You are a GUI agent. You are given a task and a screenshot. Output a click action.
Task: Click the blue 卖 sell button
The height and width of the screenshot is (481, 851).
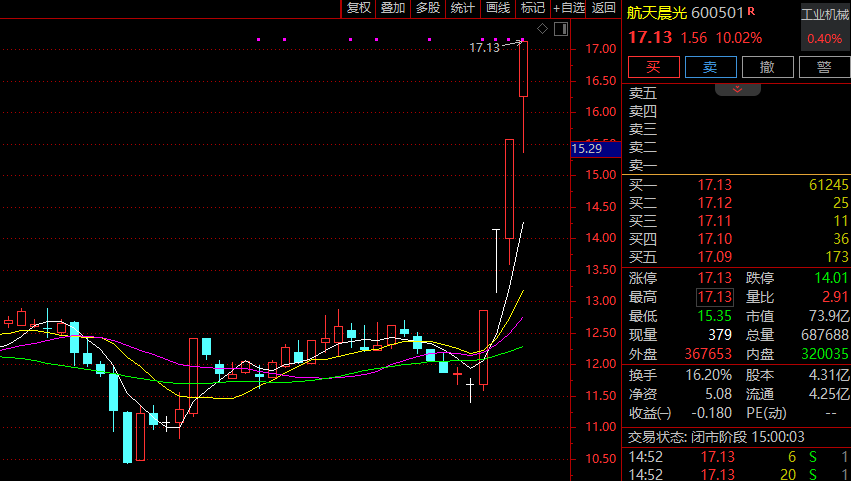click(710, 67)
